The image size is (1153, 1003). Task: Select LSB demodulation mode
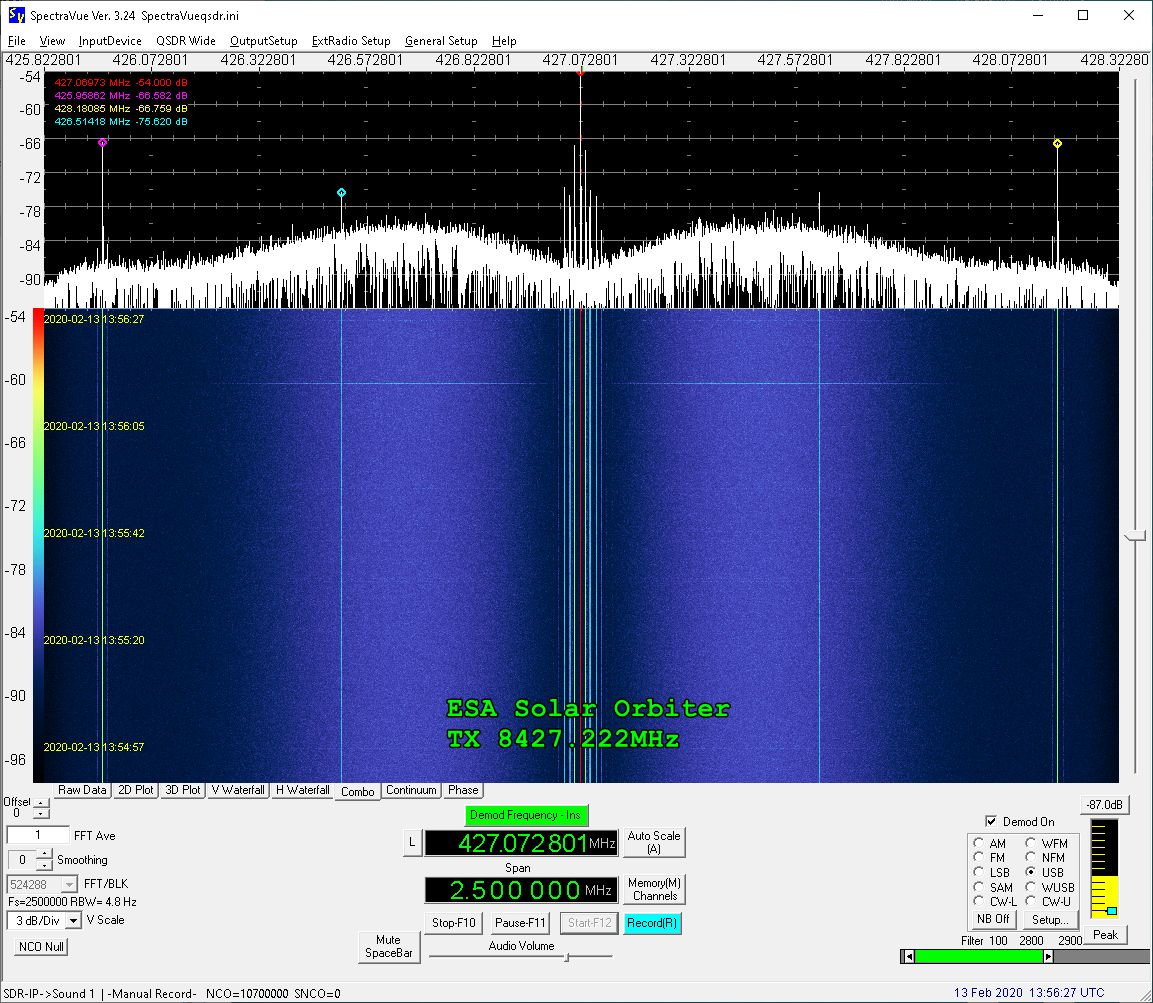pyautogui.click(x=978, y=872)
